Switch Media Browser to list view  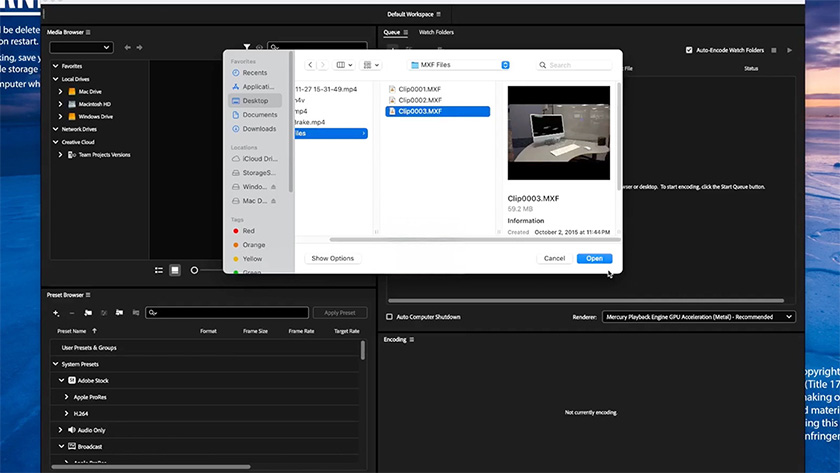click(x=159, y=270)
